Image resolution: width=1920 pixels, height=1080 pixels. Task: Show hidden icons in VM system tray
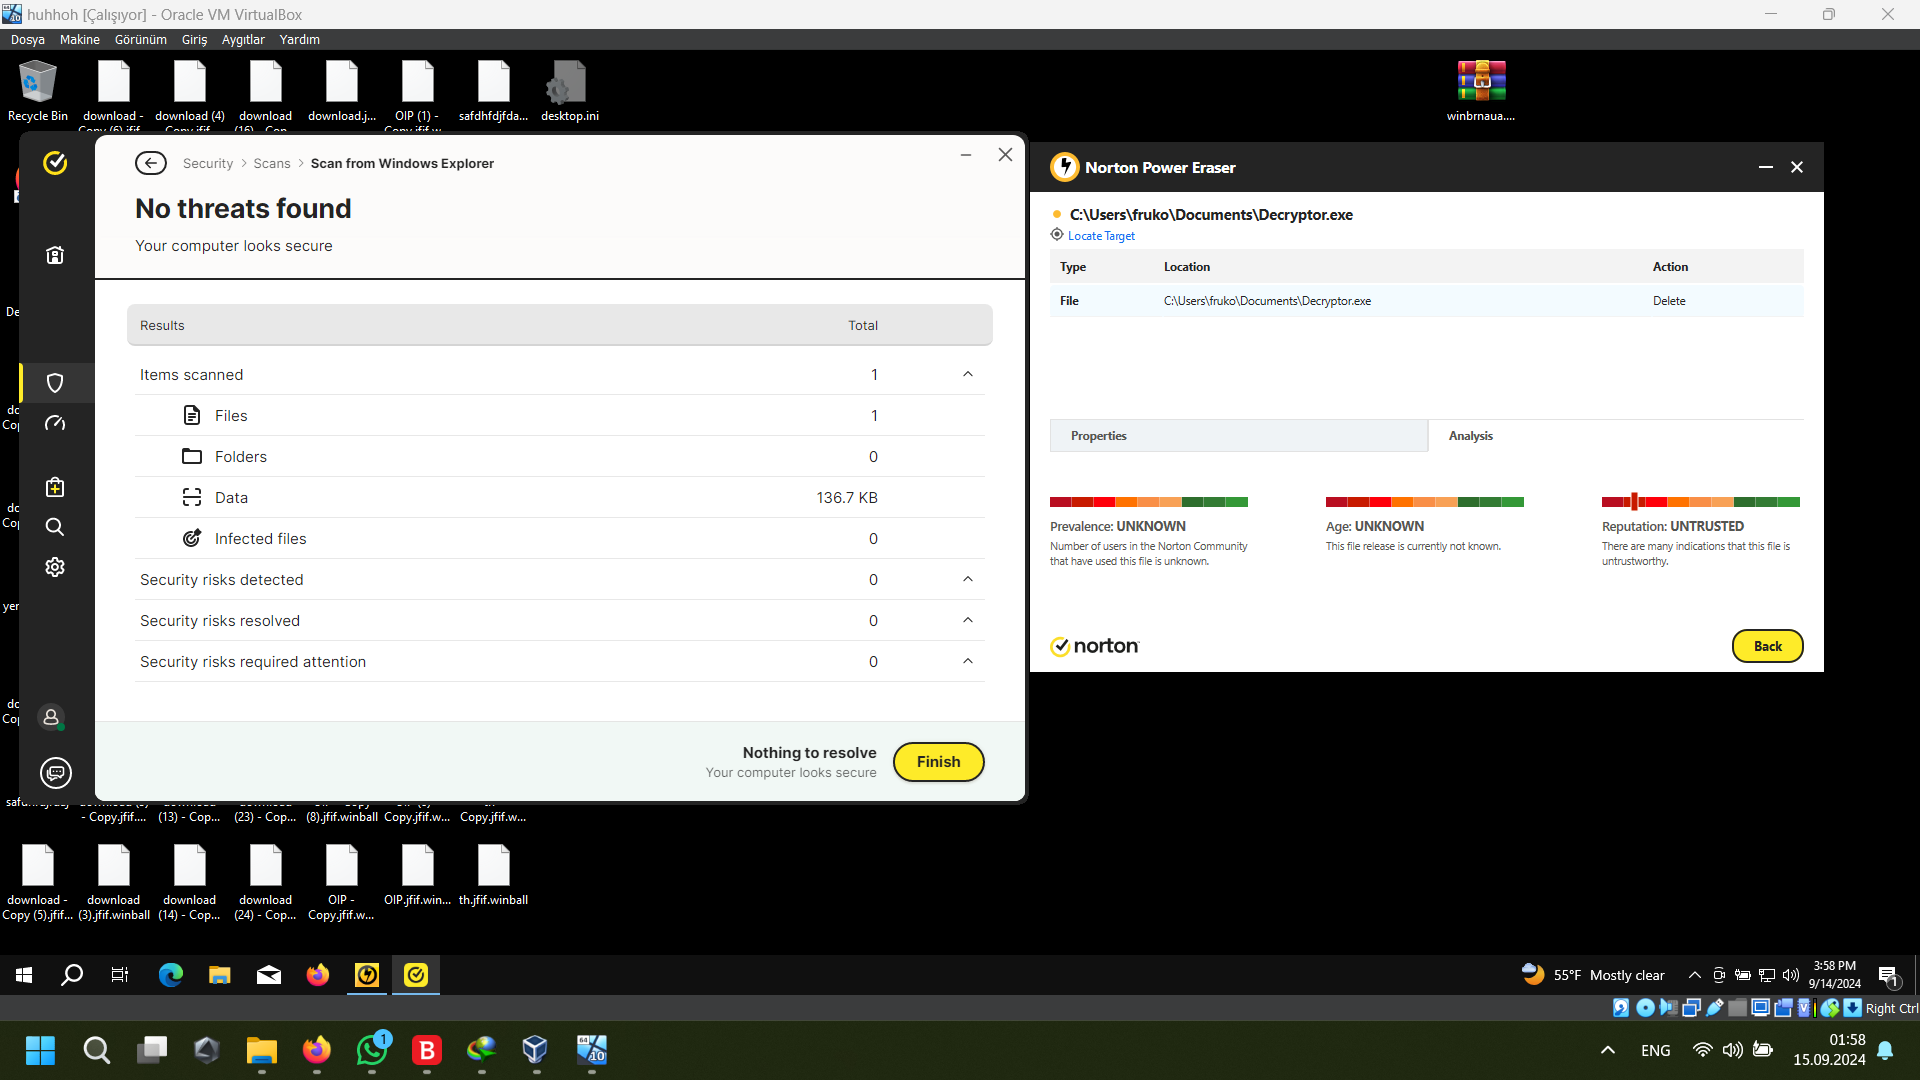[x=1694, y=975]
